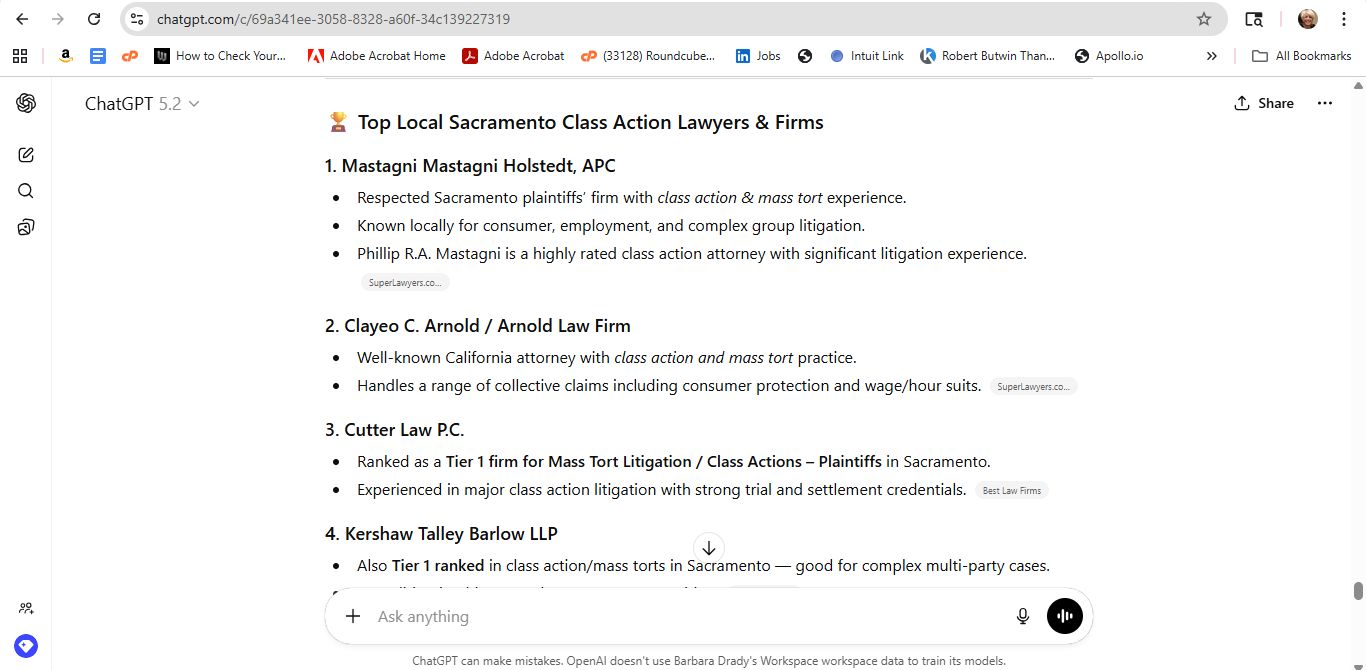The width and height of the screenshot is (1366, 670).
Task: Open the How to Check Your bookmark
Action: click(x=220, y=56)
